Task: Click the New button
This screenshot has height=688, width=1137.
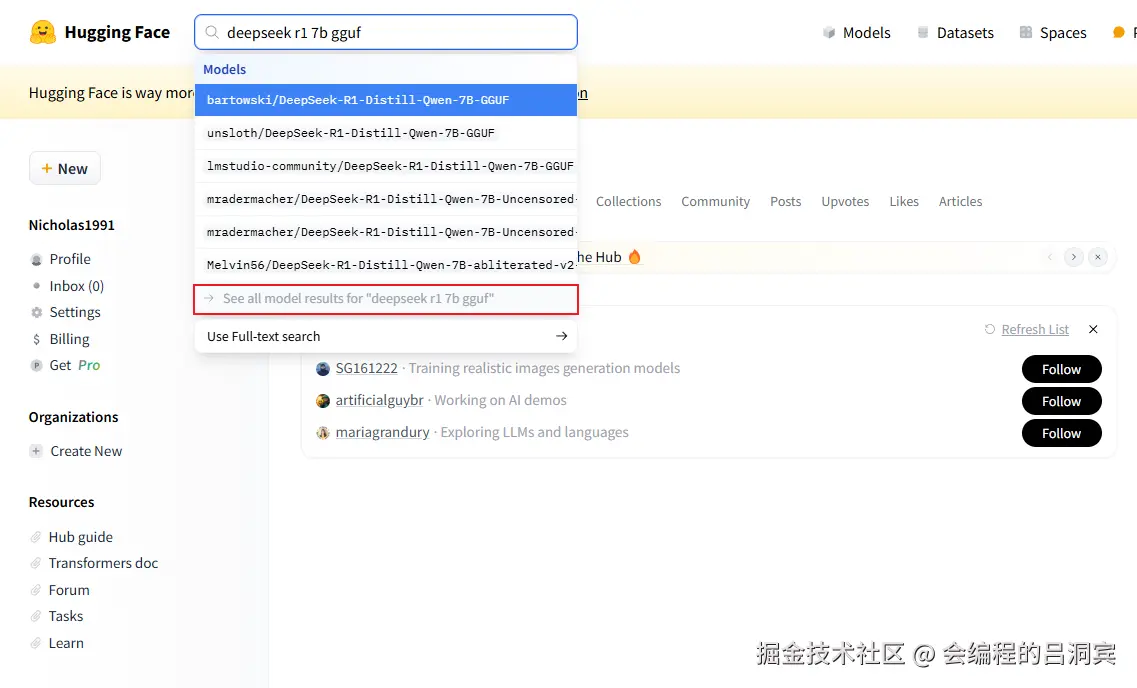Action: pyautogui.click(x=65, y=168)
